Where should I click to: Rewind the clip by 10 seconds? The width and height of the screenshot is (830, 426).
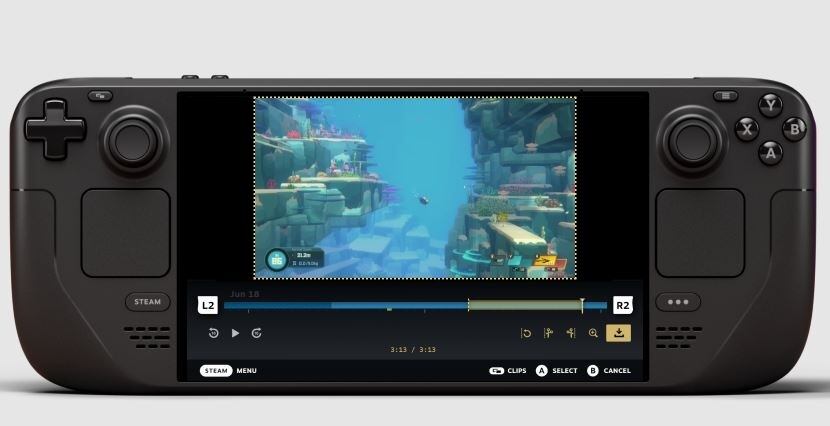click(213, 333)
